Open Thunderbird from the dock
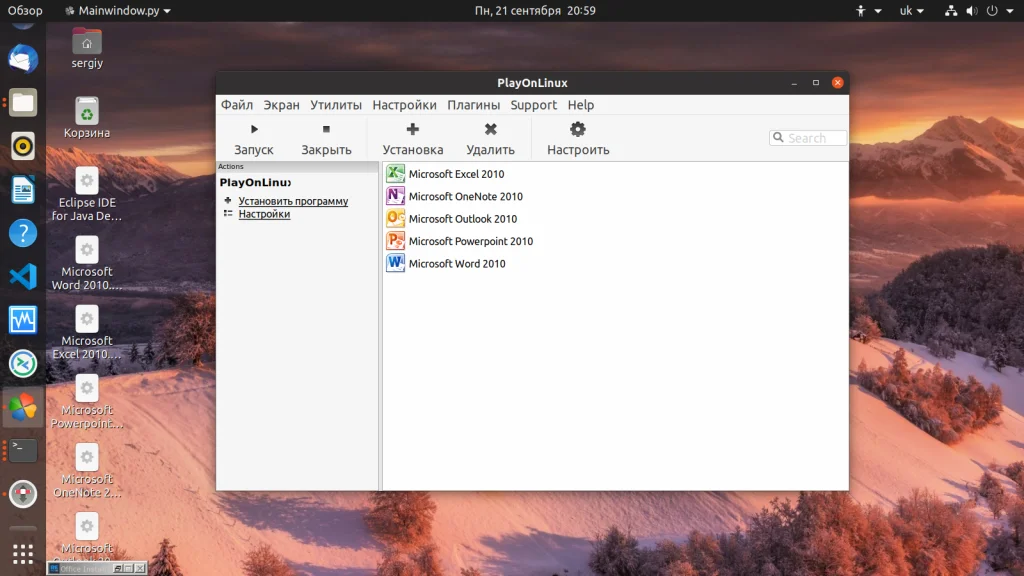The width and height of the screenshot is (1024, 576). [23, 59]
